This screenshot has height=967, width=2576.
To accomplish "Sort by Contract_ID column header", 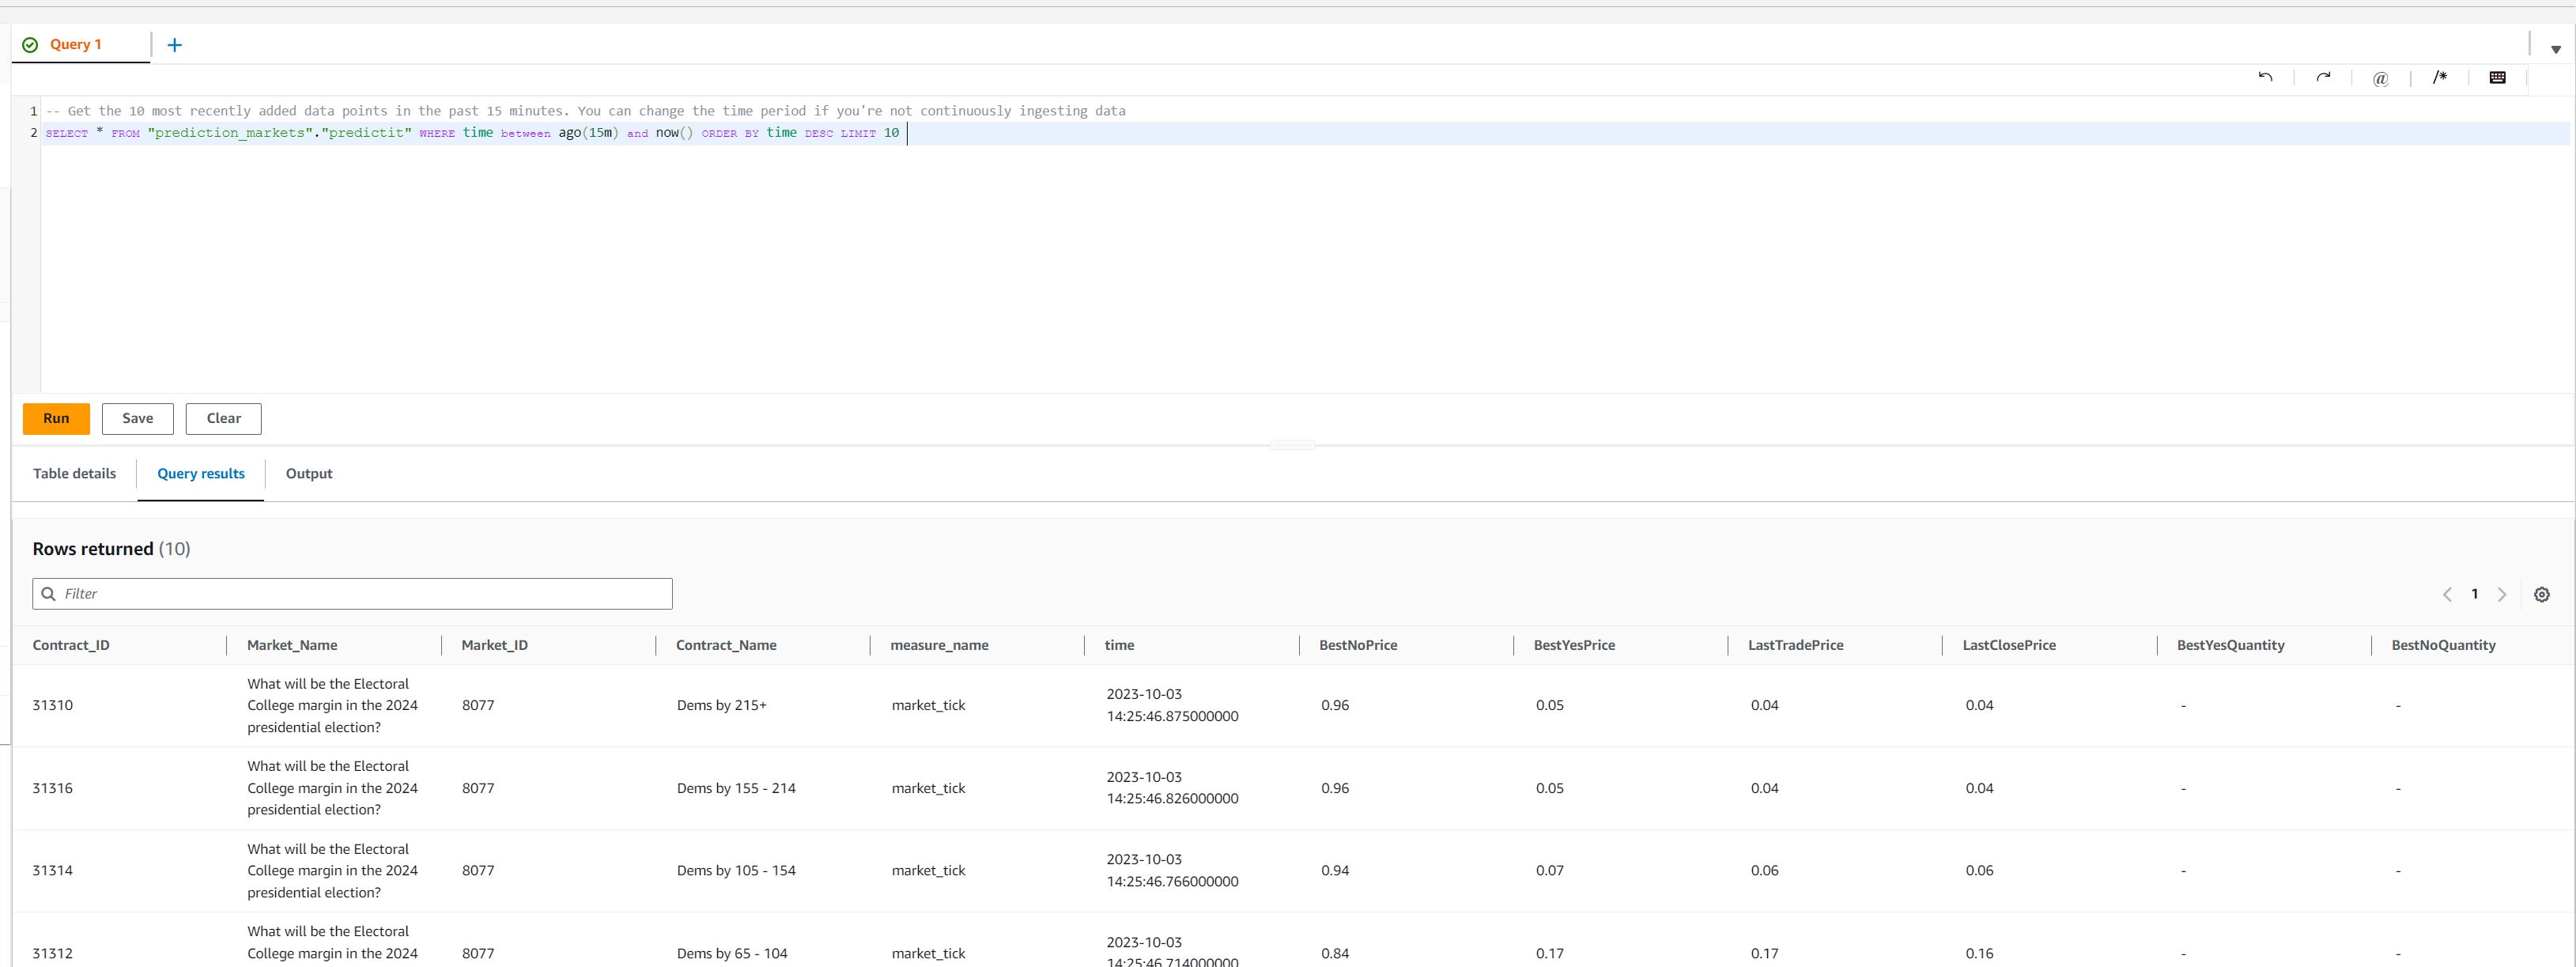I will point(71,645).
